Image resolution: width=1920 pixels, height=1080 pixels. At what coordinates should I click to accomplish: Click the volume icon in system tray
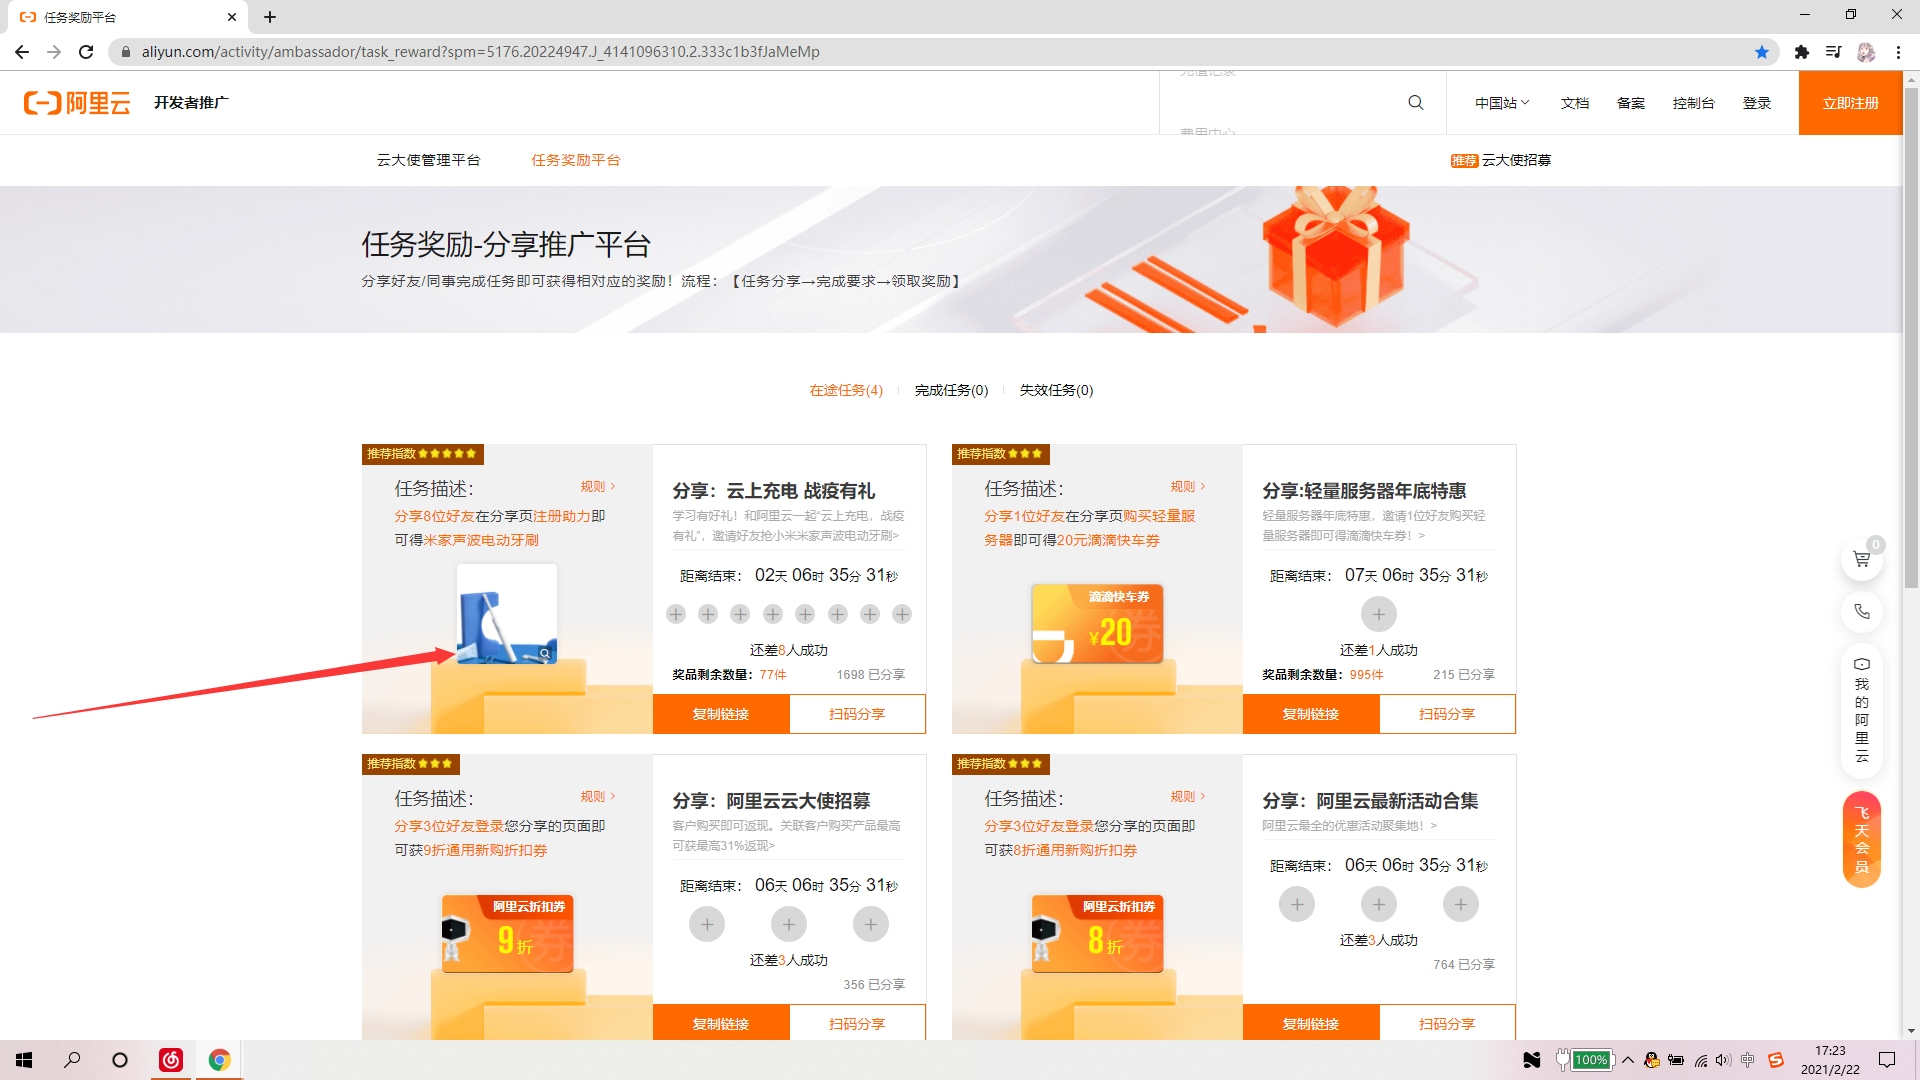[1722, 1060]
